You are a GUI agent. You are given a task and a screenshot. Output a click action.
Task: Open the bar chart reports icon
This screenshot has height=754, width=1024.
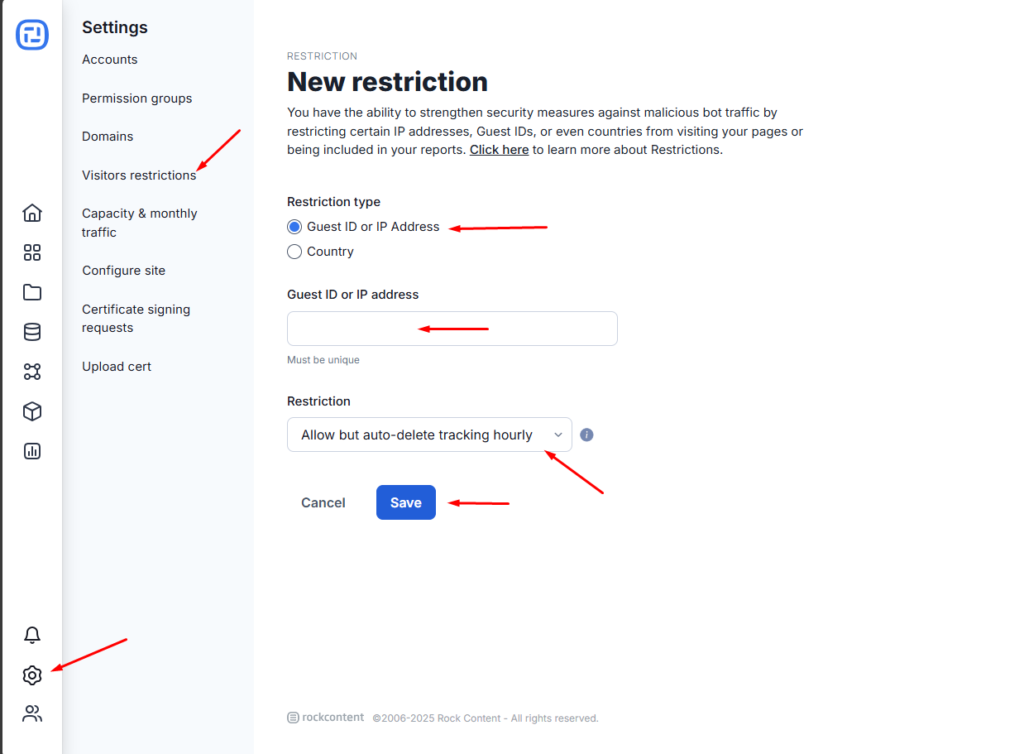click(x=32, y=451)
